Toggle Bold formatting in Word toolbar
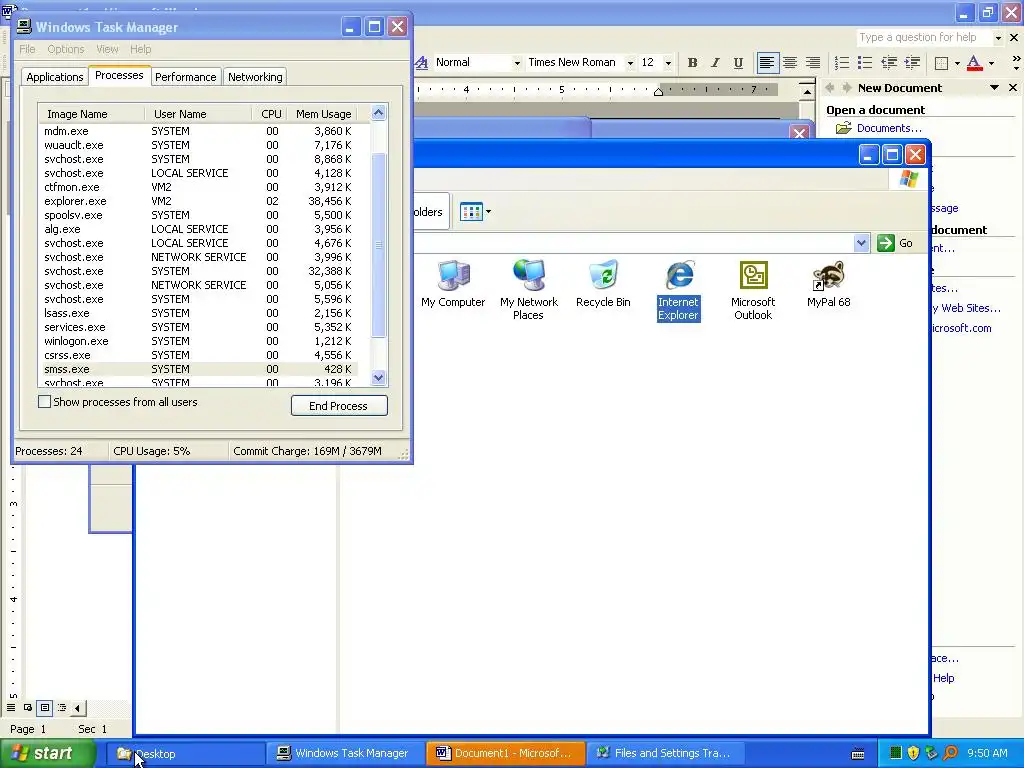 (x=692, y=63)
